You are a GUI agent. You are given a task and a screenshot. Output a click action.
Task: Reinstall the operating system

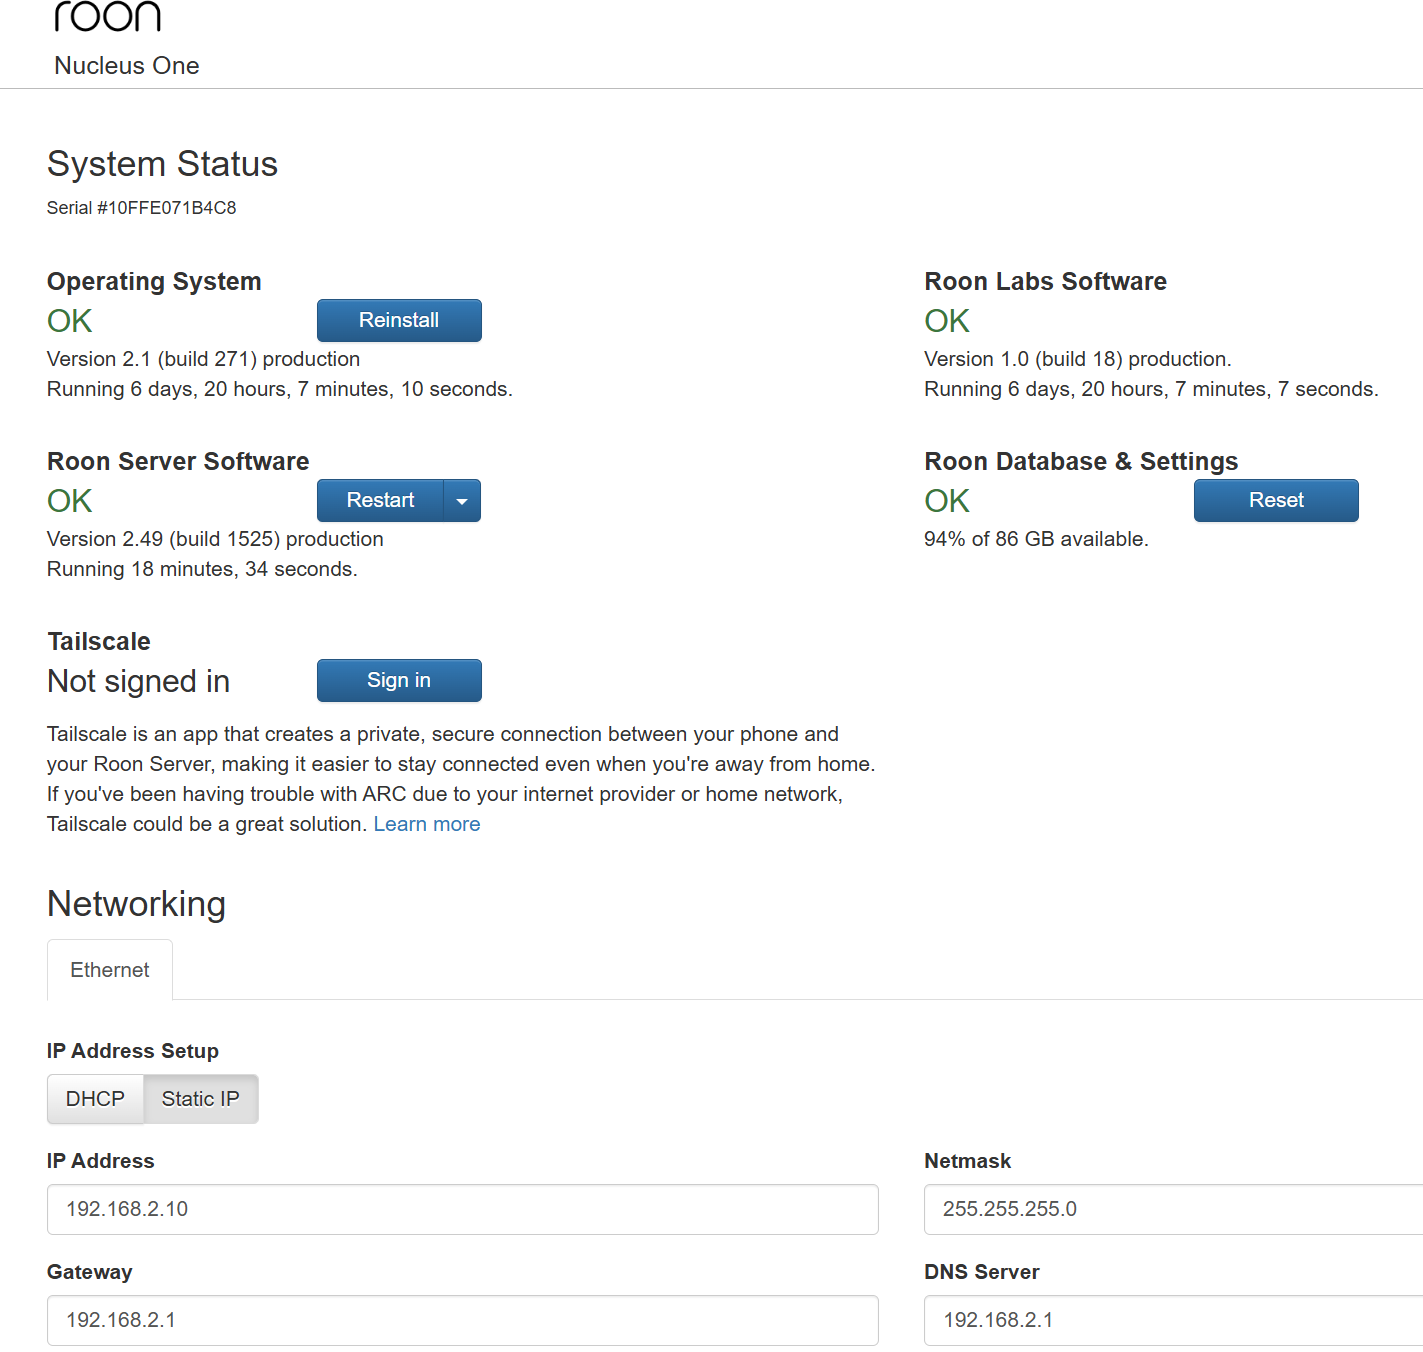click(399, 320)
